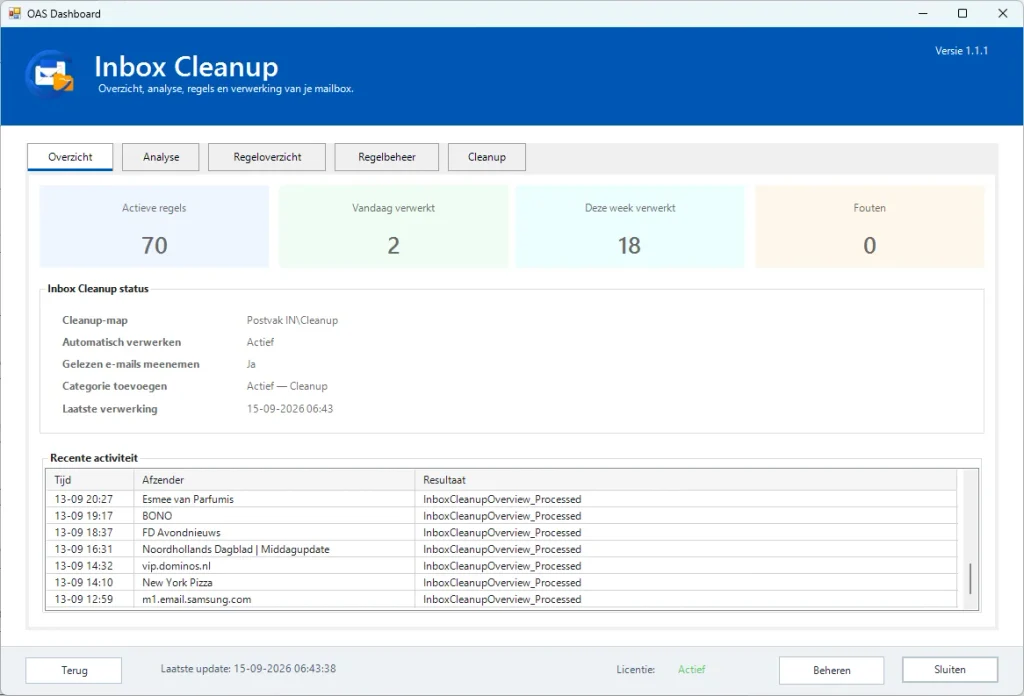Click the OAS Dashboard title bar app icon
Viewport: 1024px width, 696px height.
pos(14,13)
